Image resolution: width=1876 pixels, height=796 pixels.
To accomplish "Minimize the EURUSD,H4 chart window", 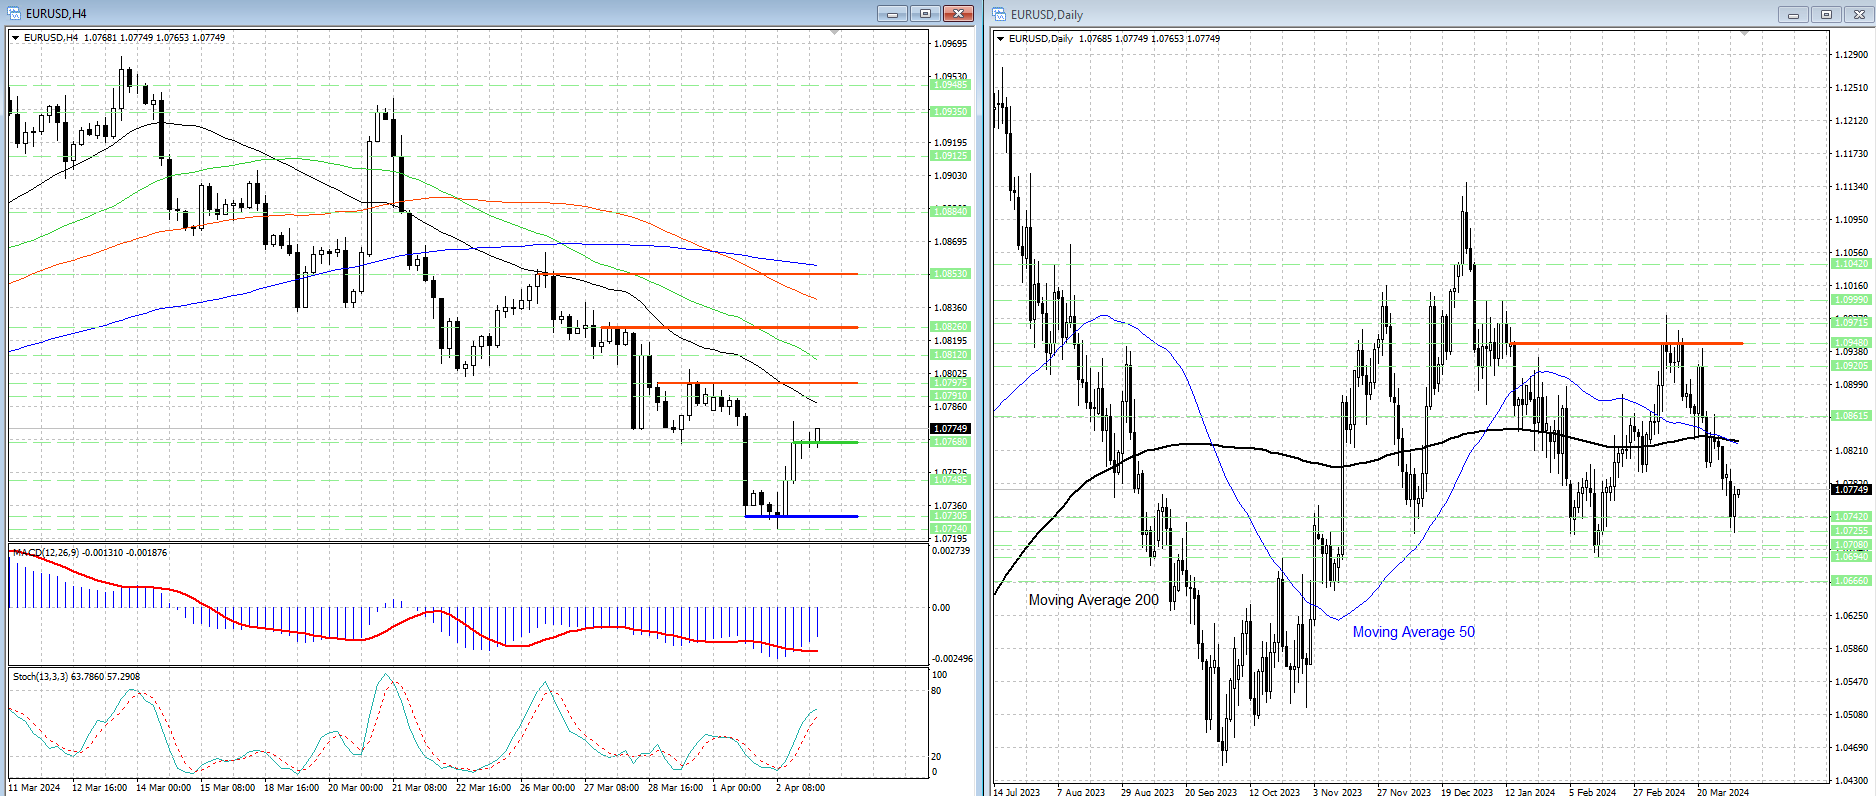I will pos(892,13).
